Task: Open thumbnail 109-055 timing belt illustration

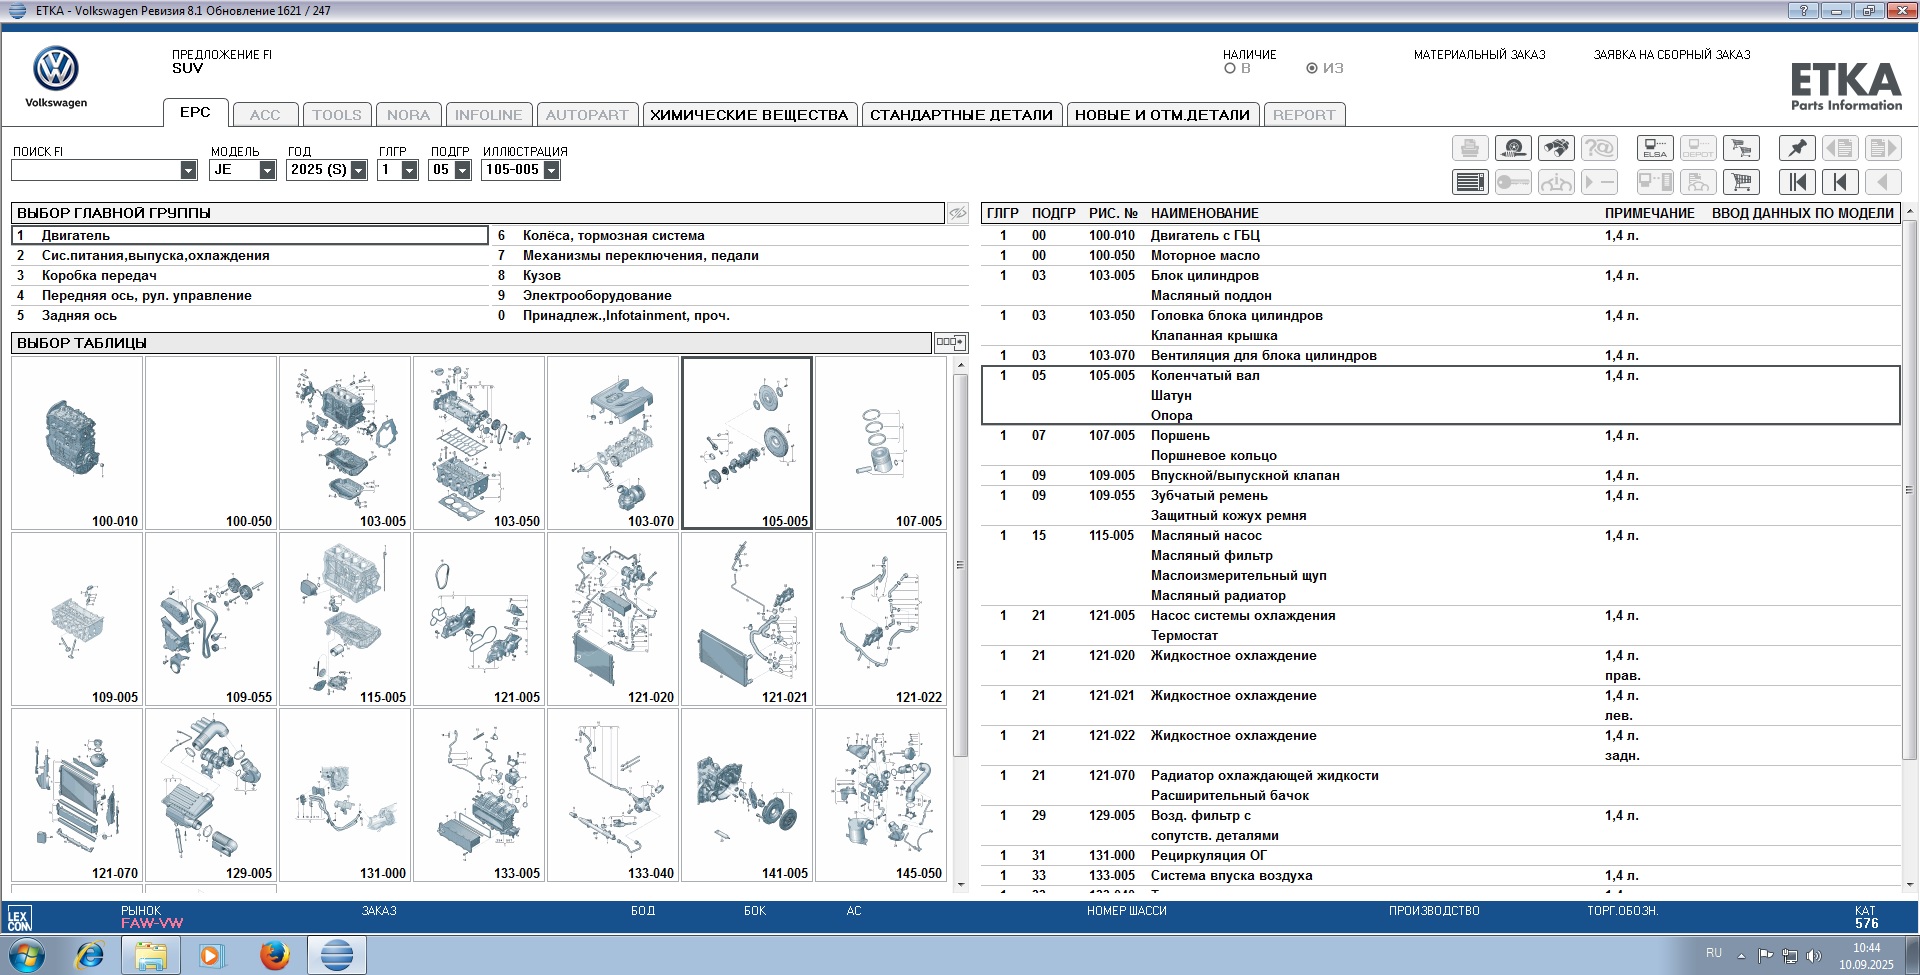Action: click(x=211, y=619)
